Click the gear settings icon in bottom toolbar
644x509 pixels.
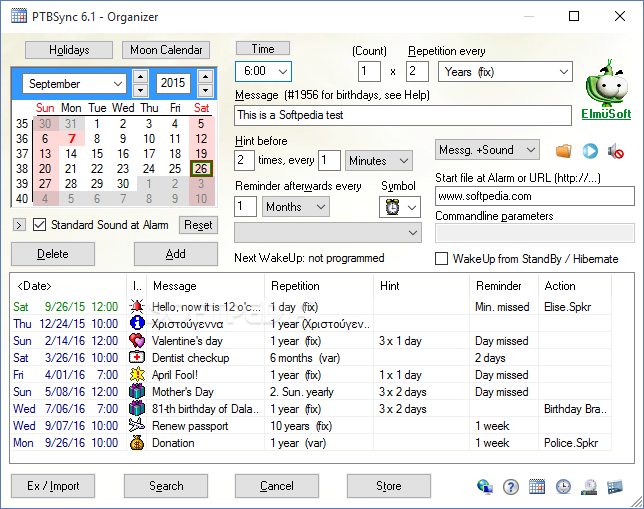click(589, 487)
